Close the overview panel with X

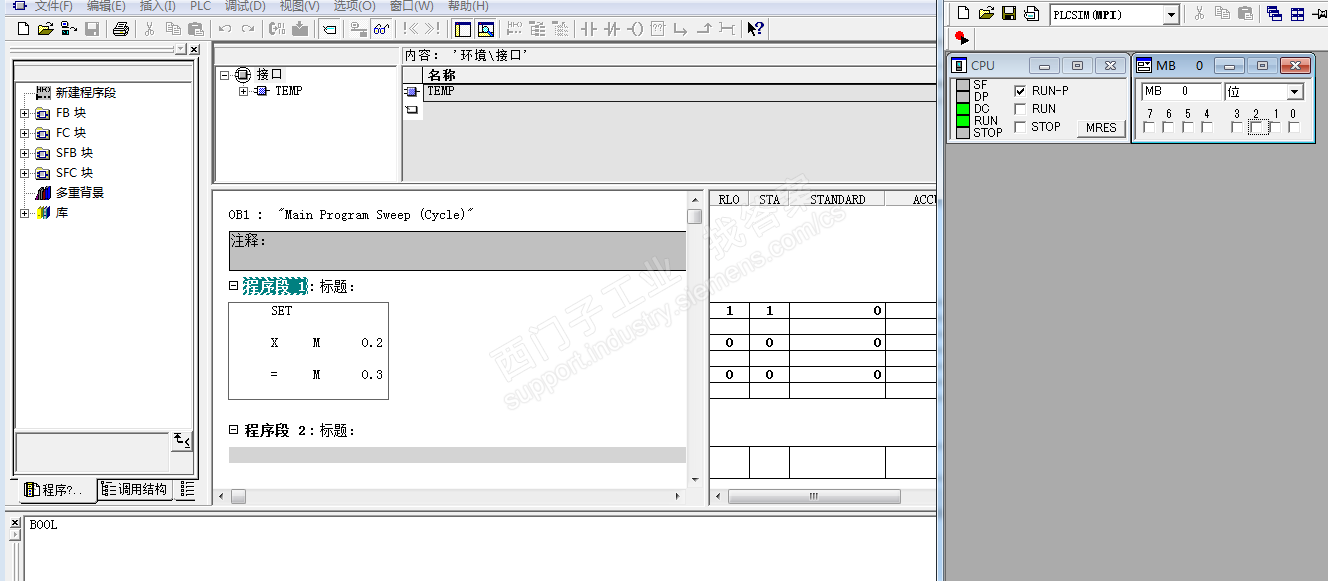coord(193,50)
